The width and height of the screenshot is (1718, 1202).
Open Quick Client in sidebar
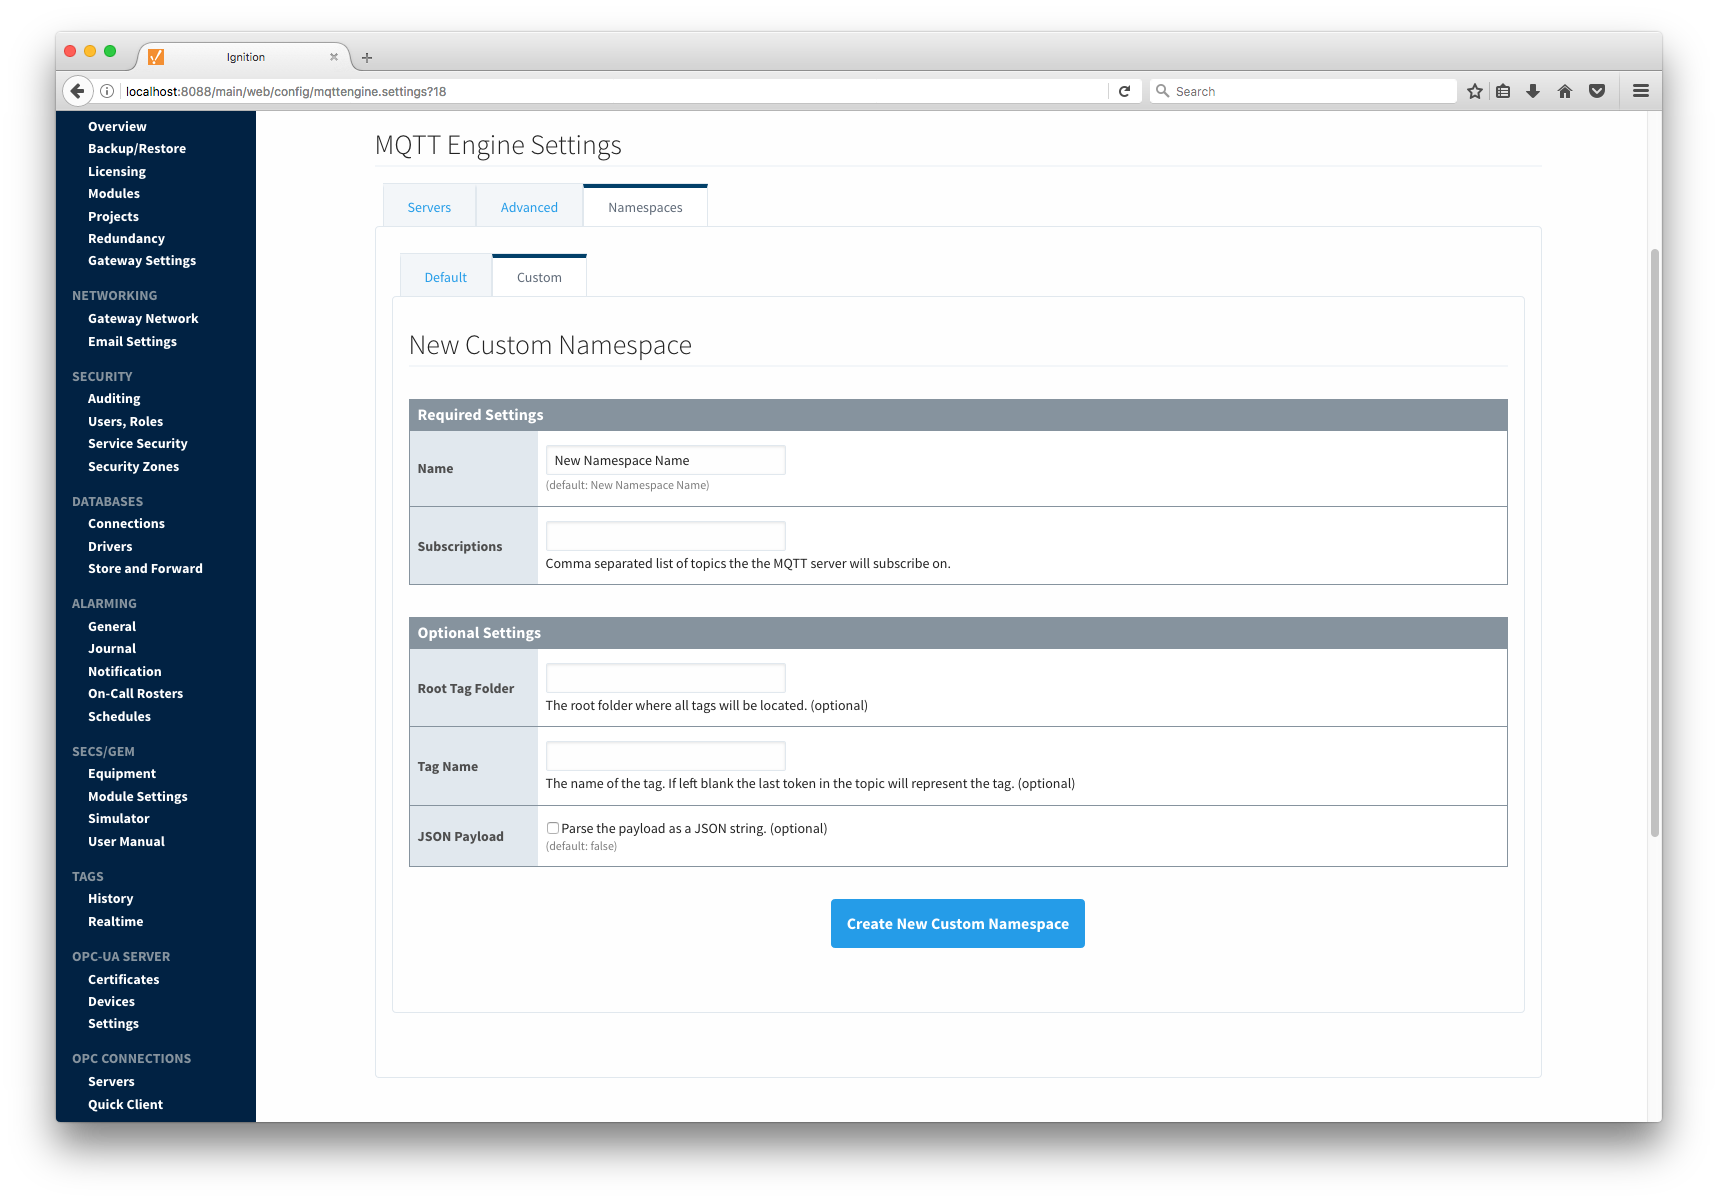[x=125, y=1105]
